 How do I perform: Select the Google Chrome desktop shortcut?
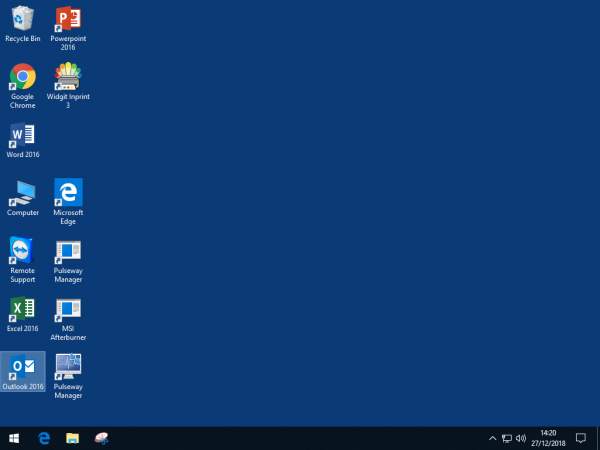pyautogui.click(x=22, y=77)
